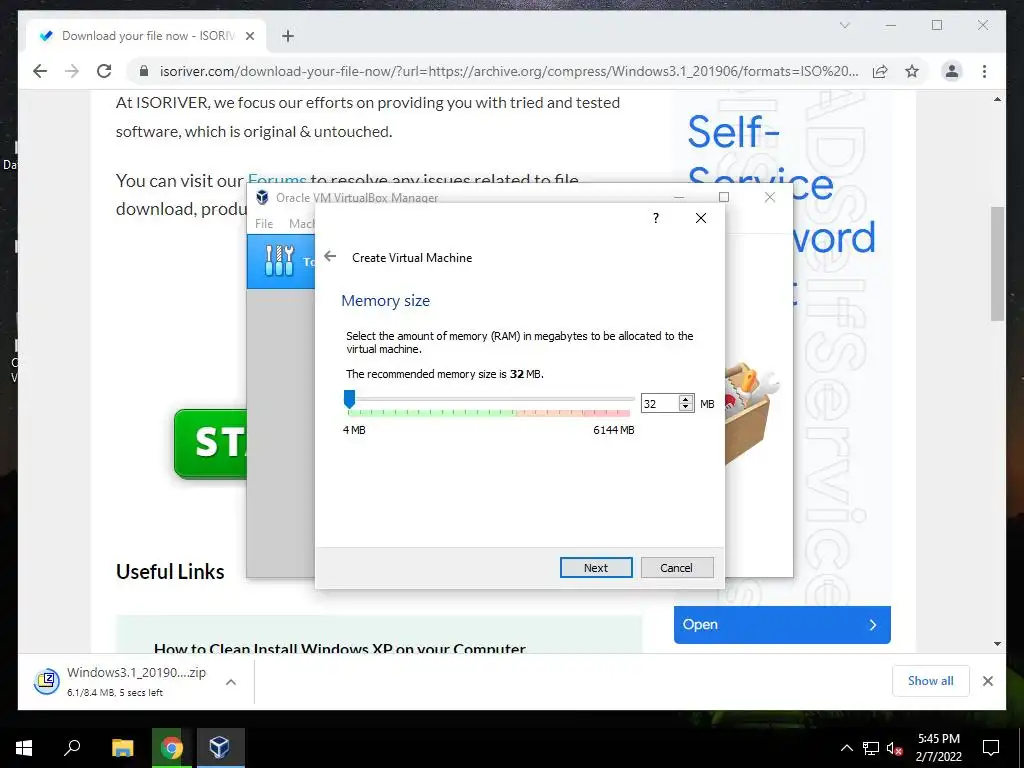1024x768 pixels.
Task: Click the Forums link on ISORIVER page
Action: pos(277,179)
